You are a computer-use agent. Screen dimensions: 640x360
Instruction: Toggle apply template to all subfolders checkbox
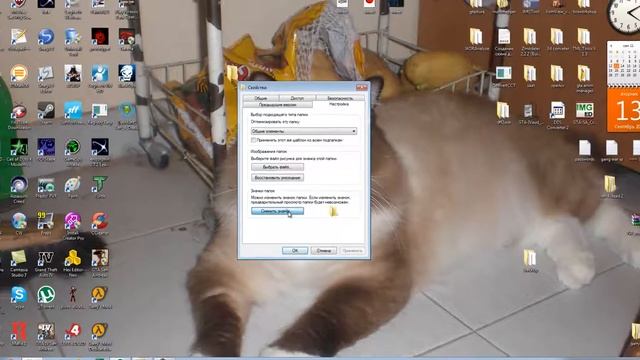click(x=253, y=140)
